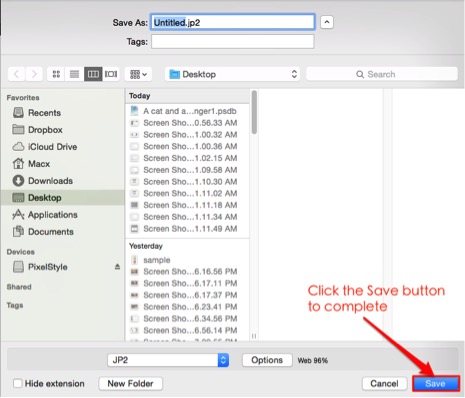Select Screen Sho...1.11.49 AM file
This screenshot has width=465, height=398.
coord(187,229)
